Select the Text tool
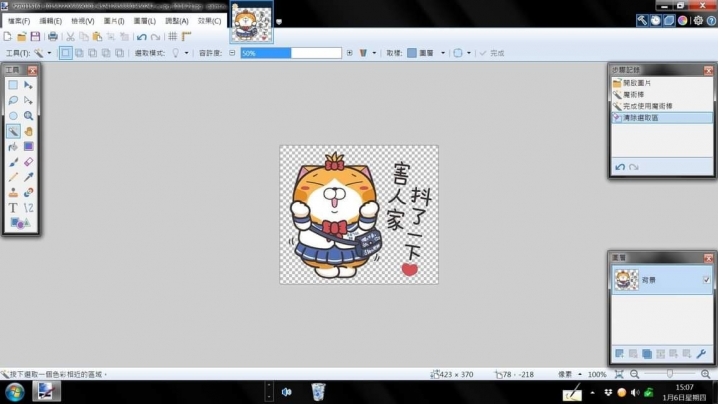This screenshot has height=404, width=720. click(13, 208)
